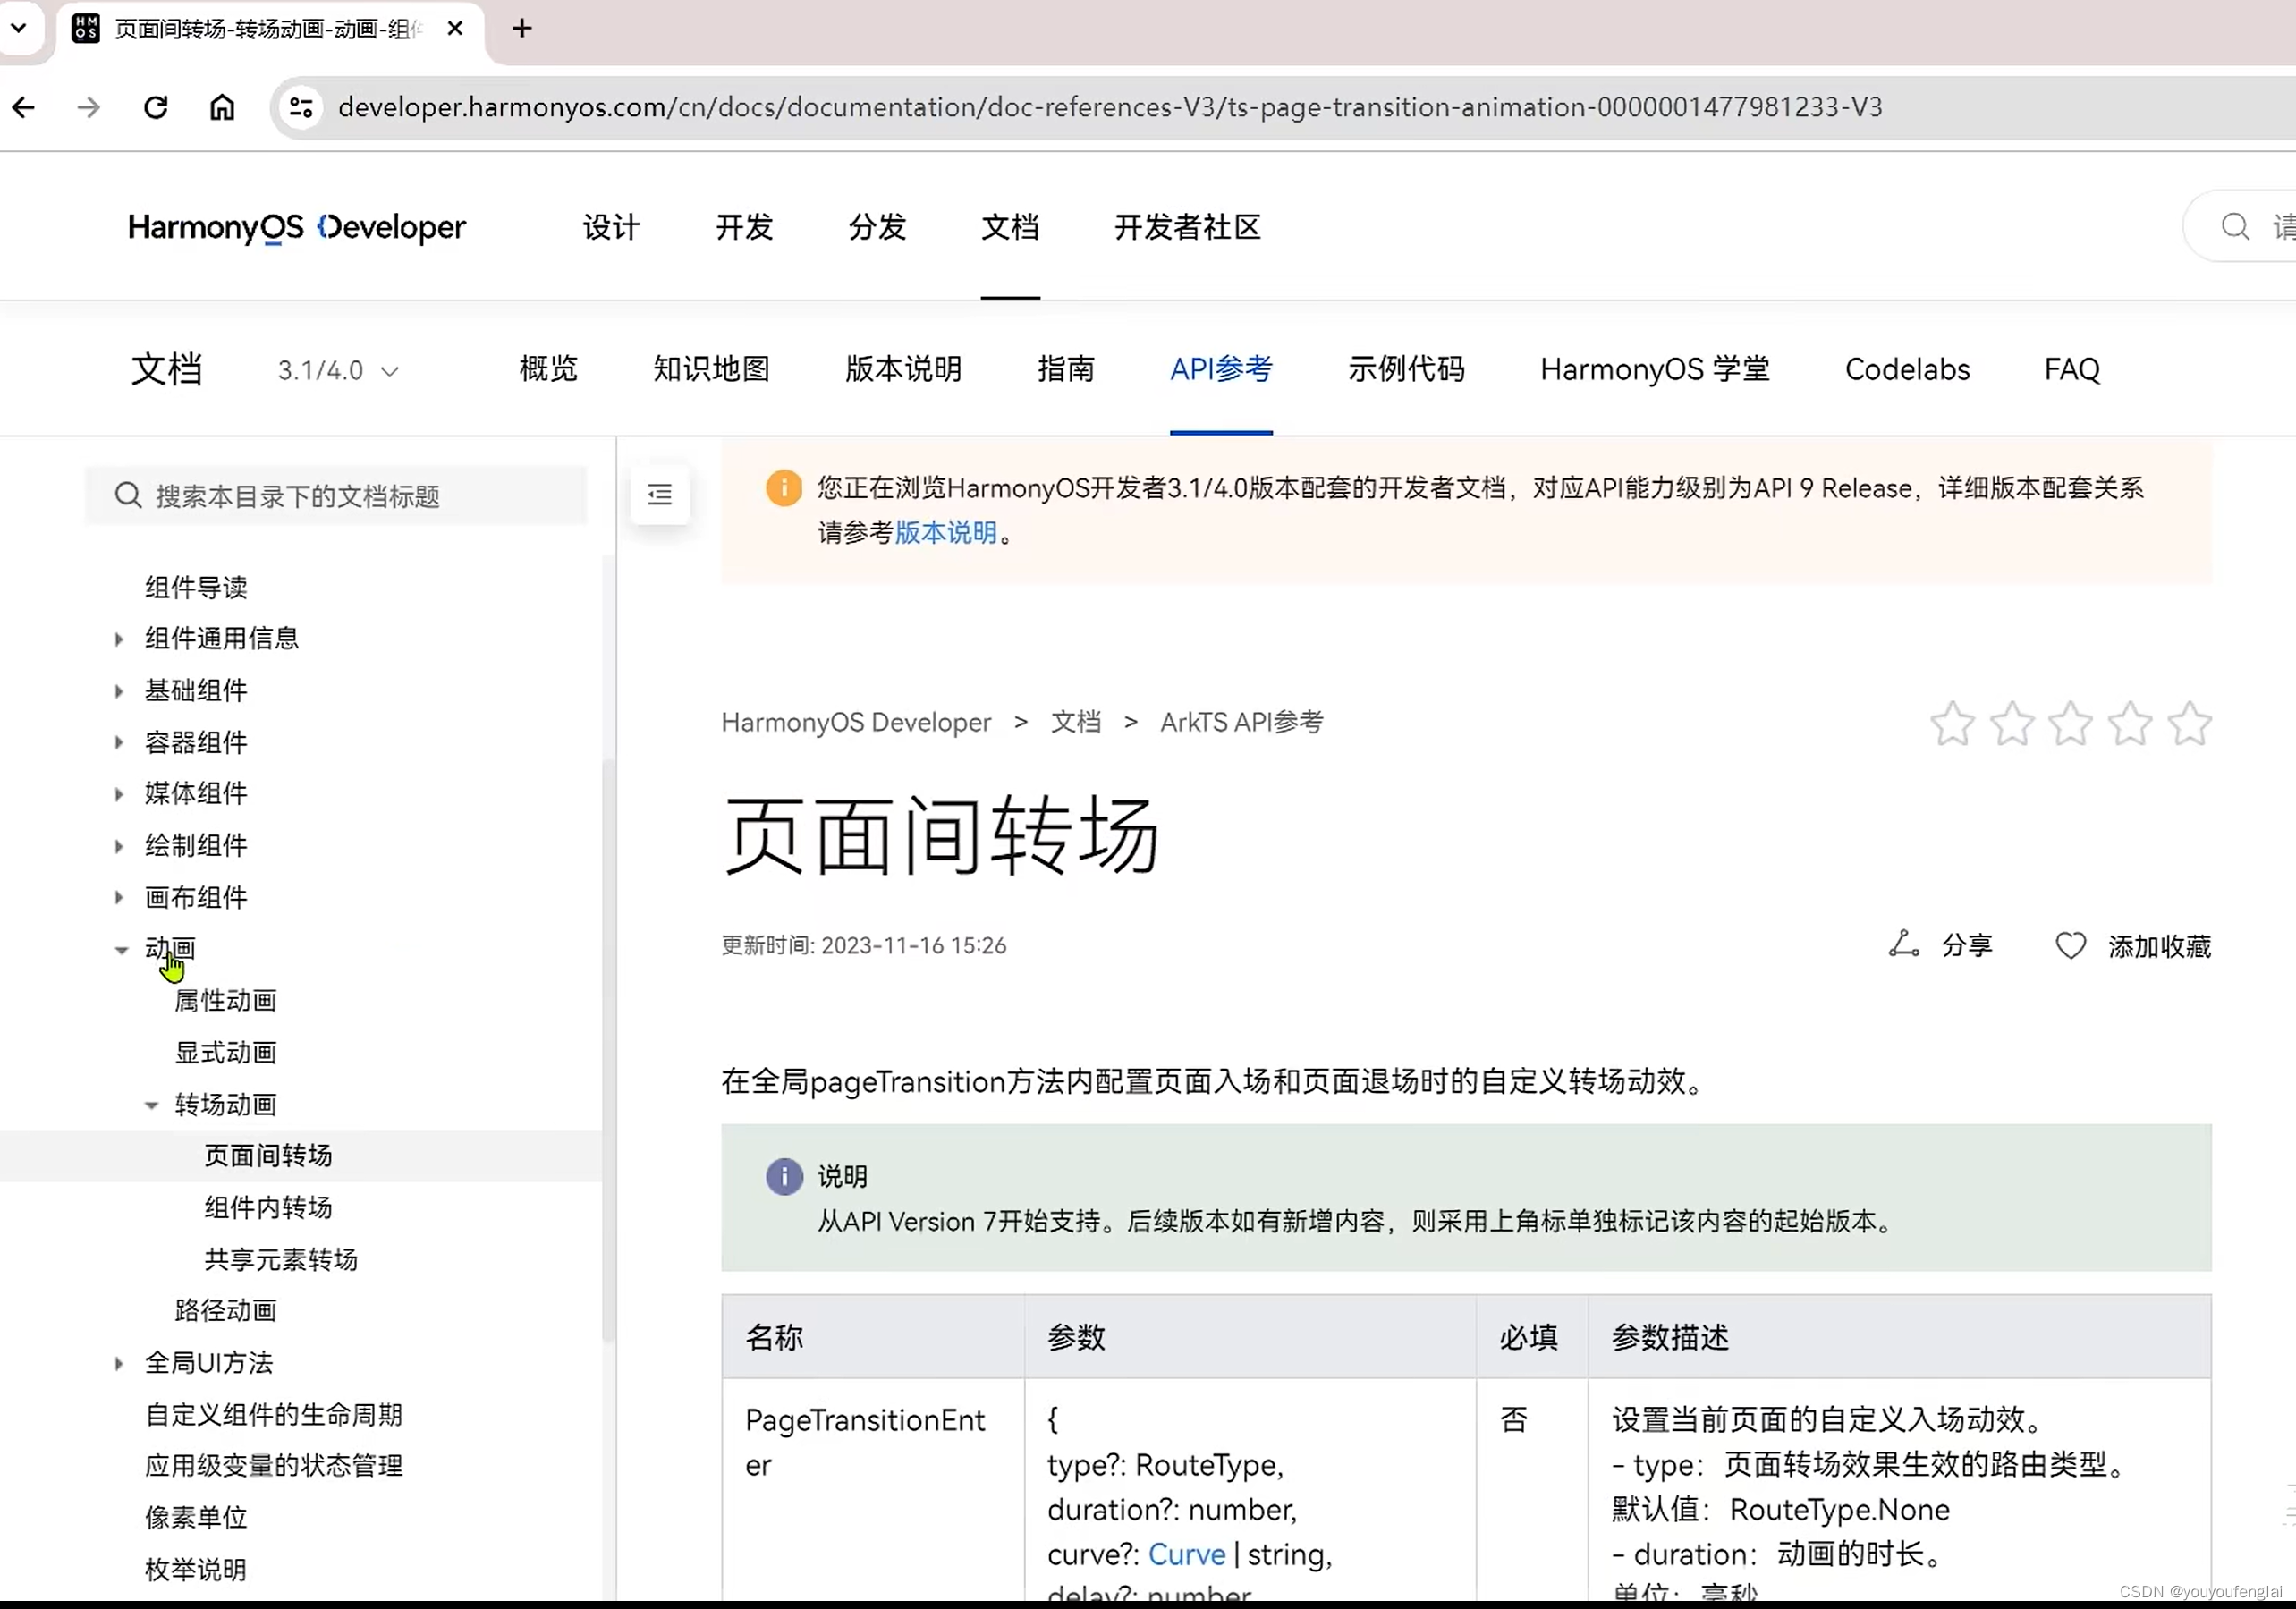Image resolution: width=2296 pixels, height=1609 pixels.
Task: Switch to the 概览 tab
Action: (549, 369)
